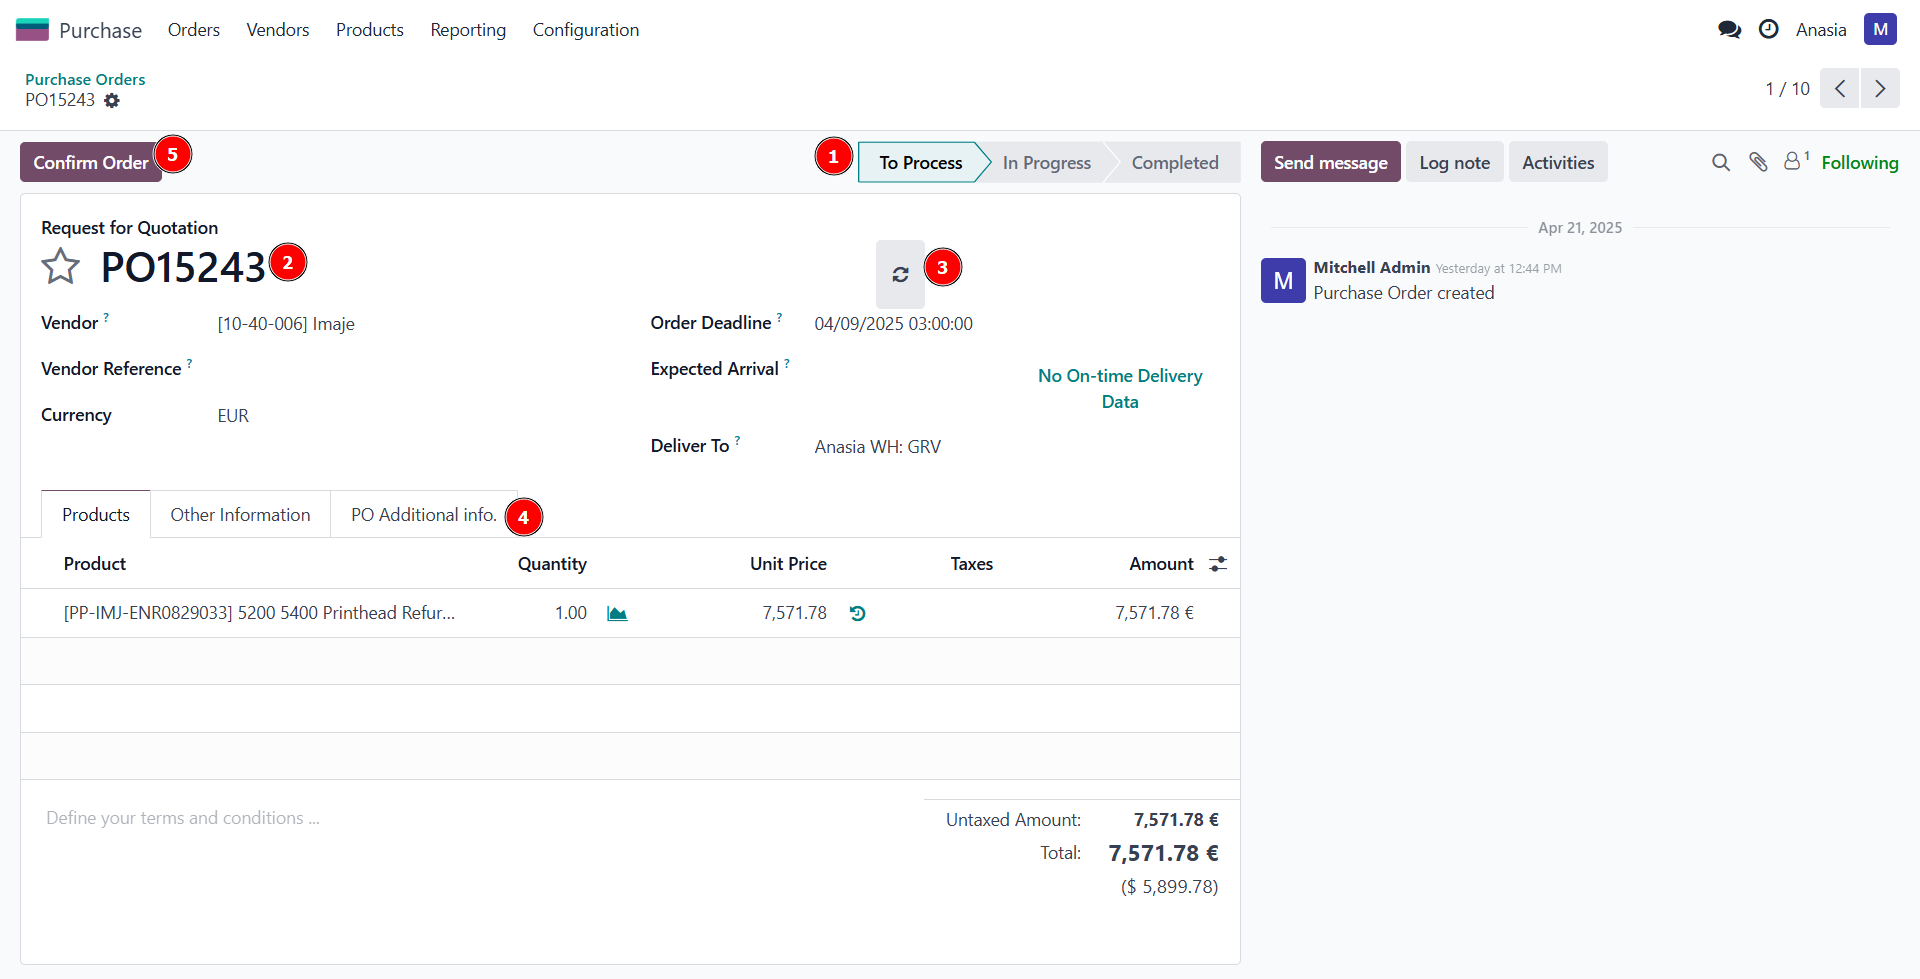Click the Send message button
1920x979 pixels.
click(1330, 162)
